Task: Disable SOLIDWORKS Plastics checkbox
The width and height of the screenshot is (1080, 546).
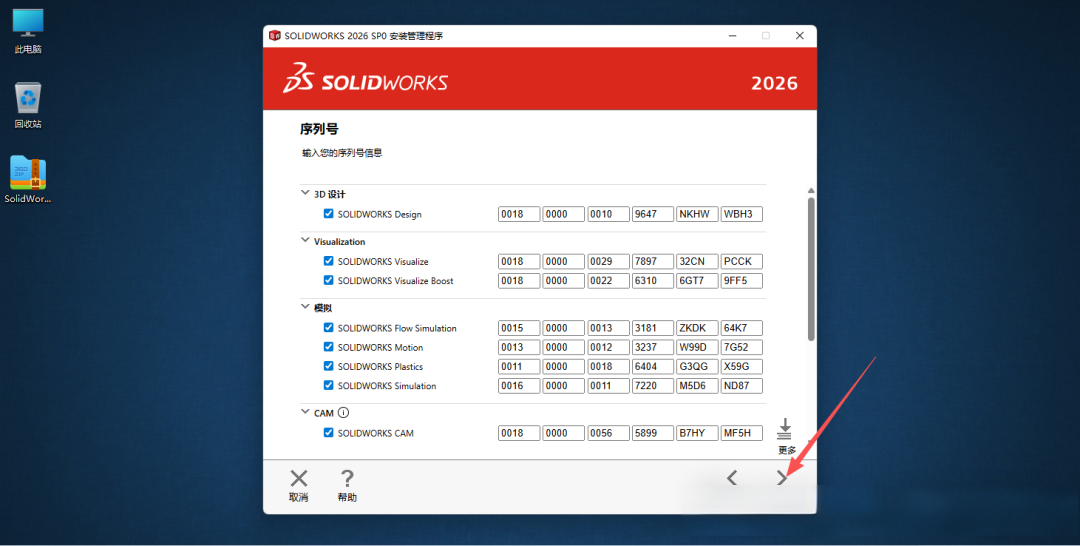Action: pyautogui.click(x=329, y=366)
